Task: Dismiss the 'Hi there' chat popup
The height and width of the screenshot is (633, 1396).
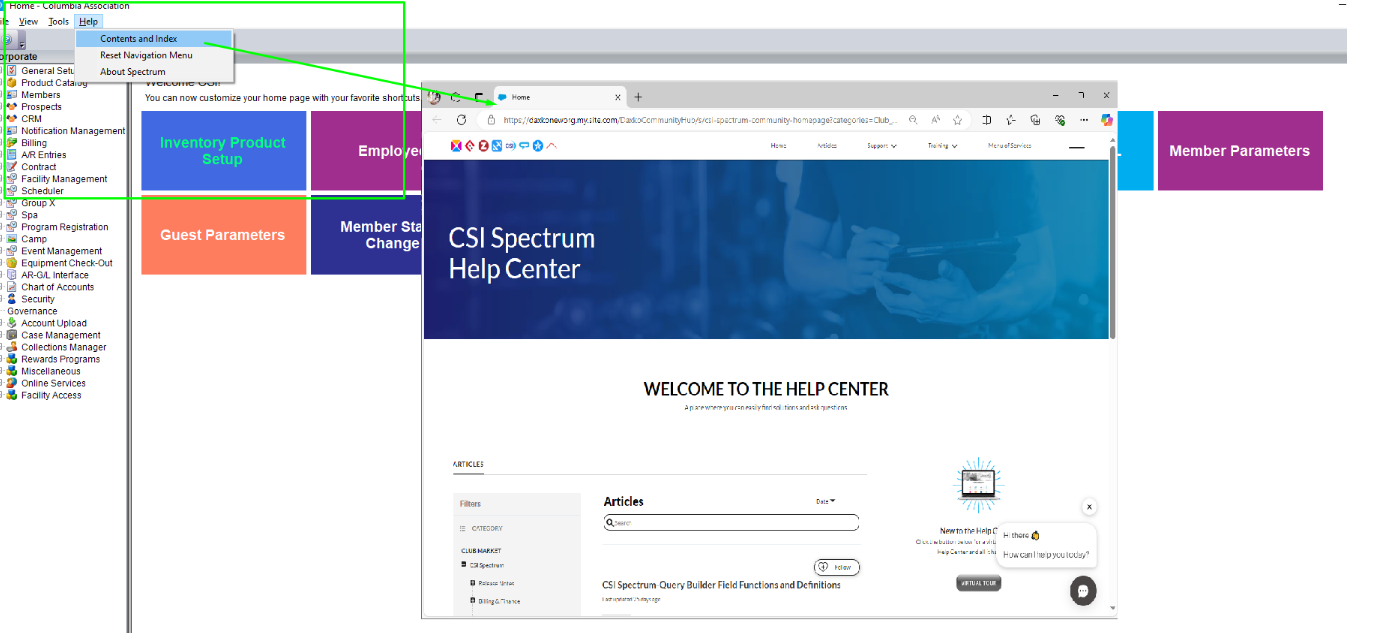Action: click(1089, 507)
